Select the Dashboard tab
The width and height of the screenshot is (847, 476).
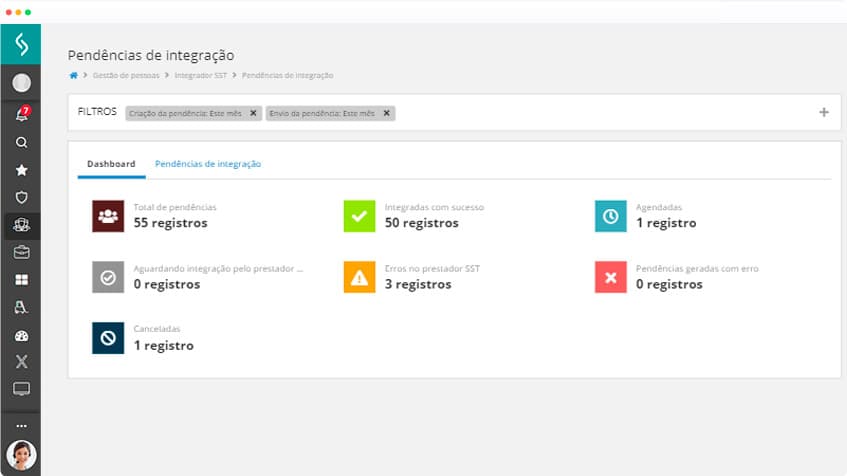click(x=111, y=164)
